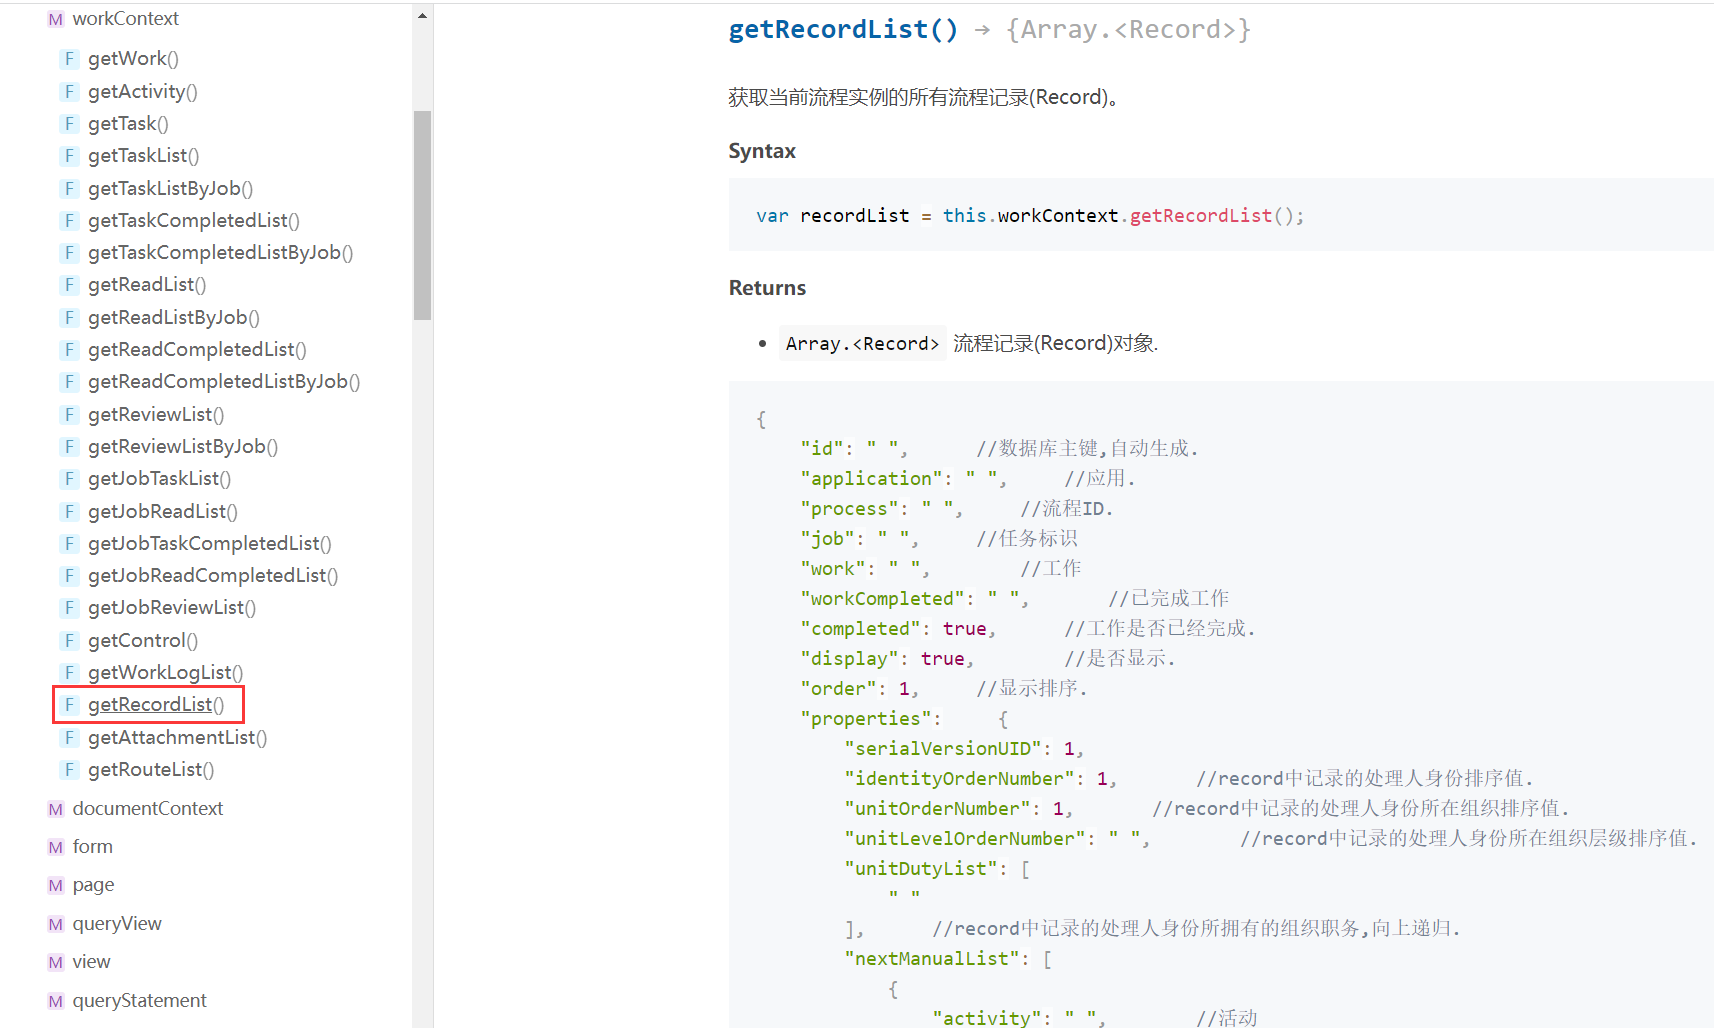
Task: Open the workContext module
Action: tap(126, 19)
